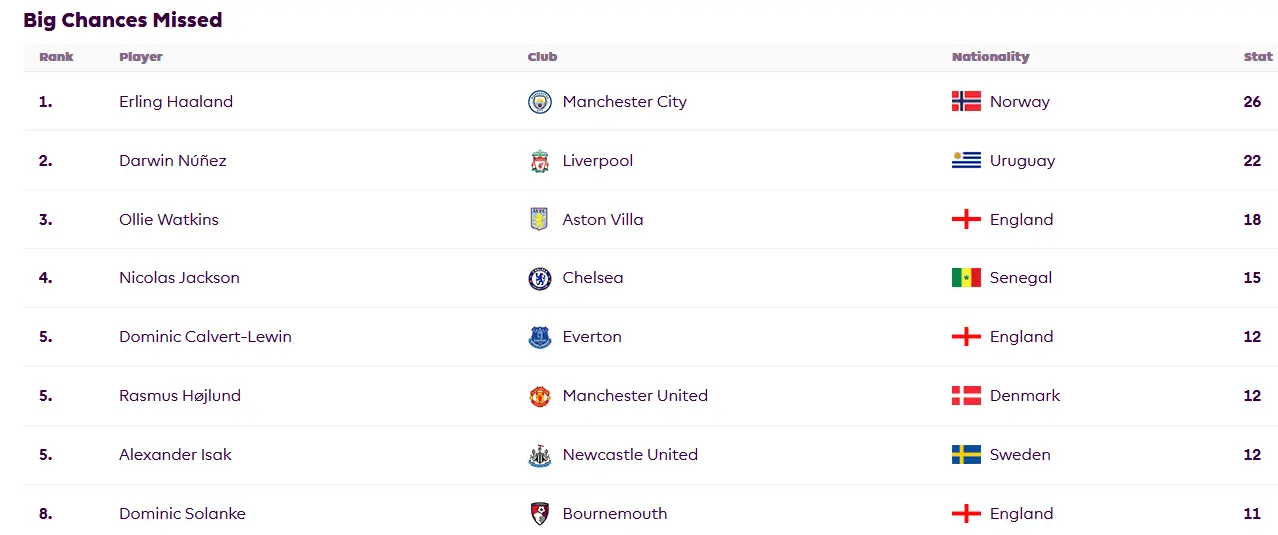Click the Stat column header
1278x535 pixels.
coord(1258,57)
